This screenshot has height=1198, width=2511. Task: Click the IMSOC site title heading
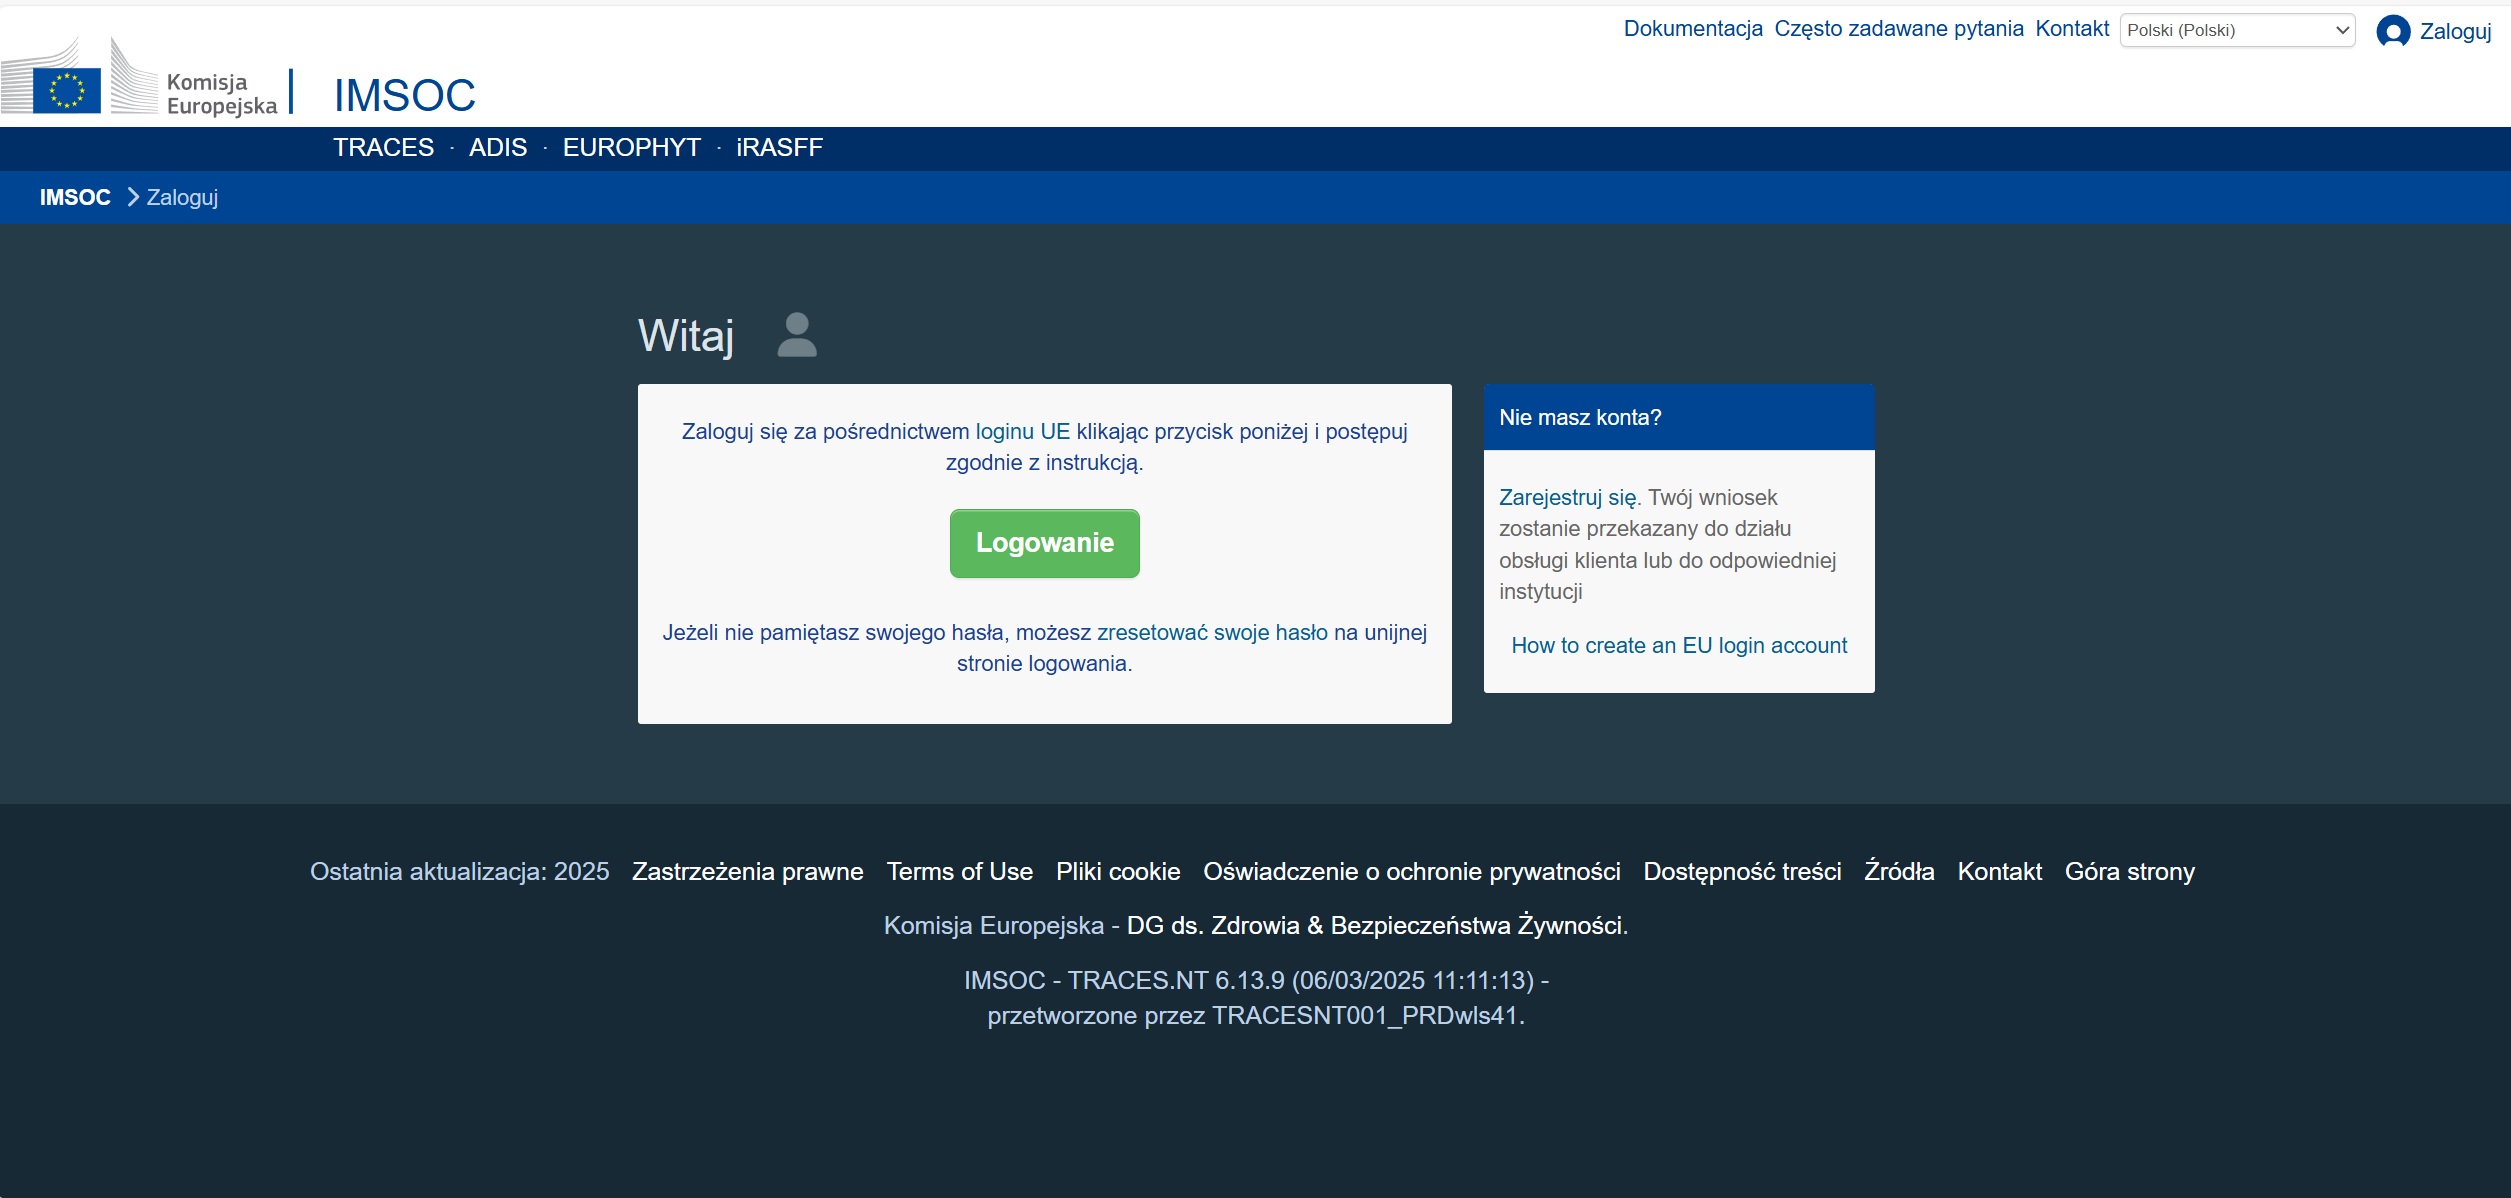[x=404, y=96]
